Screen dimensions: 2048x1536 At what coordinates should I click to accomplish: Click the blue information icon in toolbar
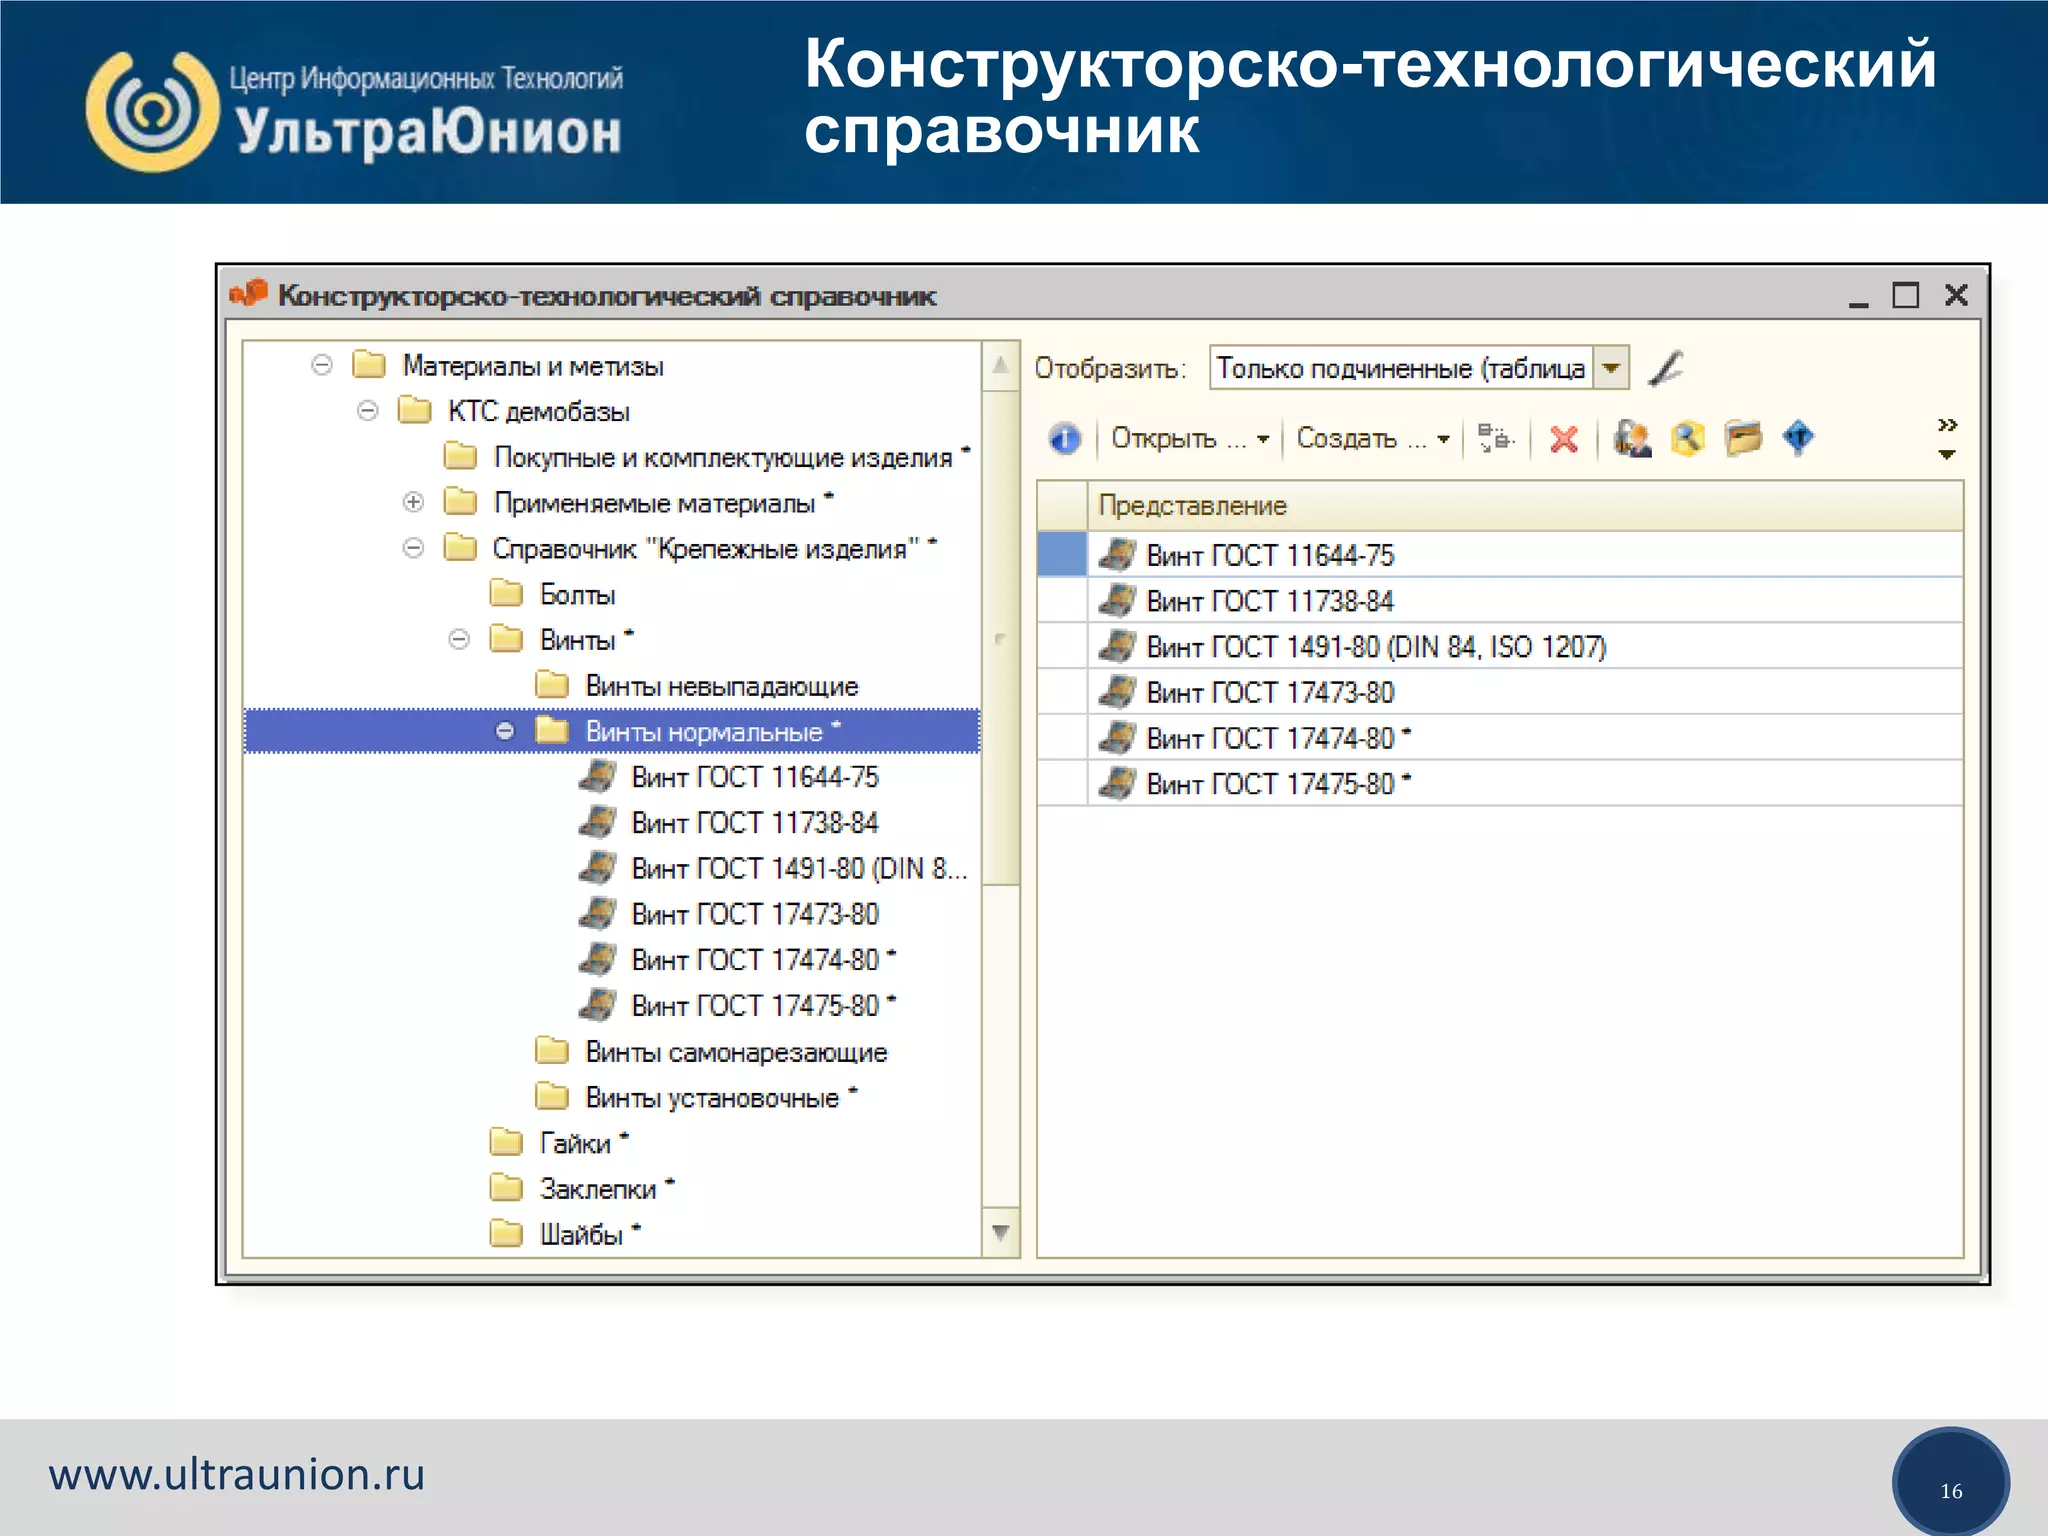pyautogui.click(x=1065, y=439)
